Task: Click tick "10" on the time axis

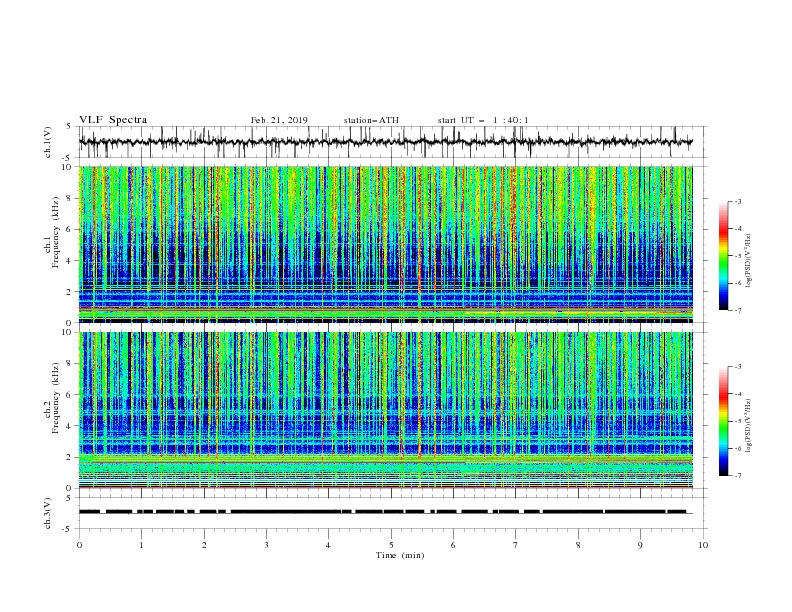Action: (703, 545)
